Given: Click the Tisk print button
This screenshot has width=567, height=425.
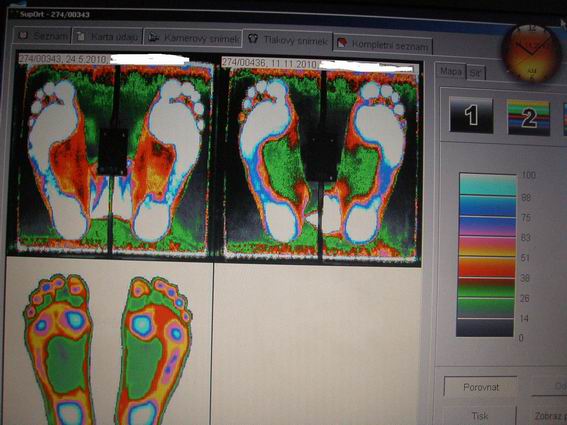Looking at the screenshot, I should point(479,416).
